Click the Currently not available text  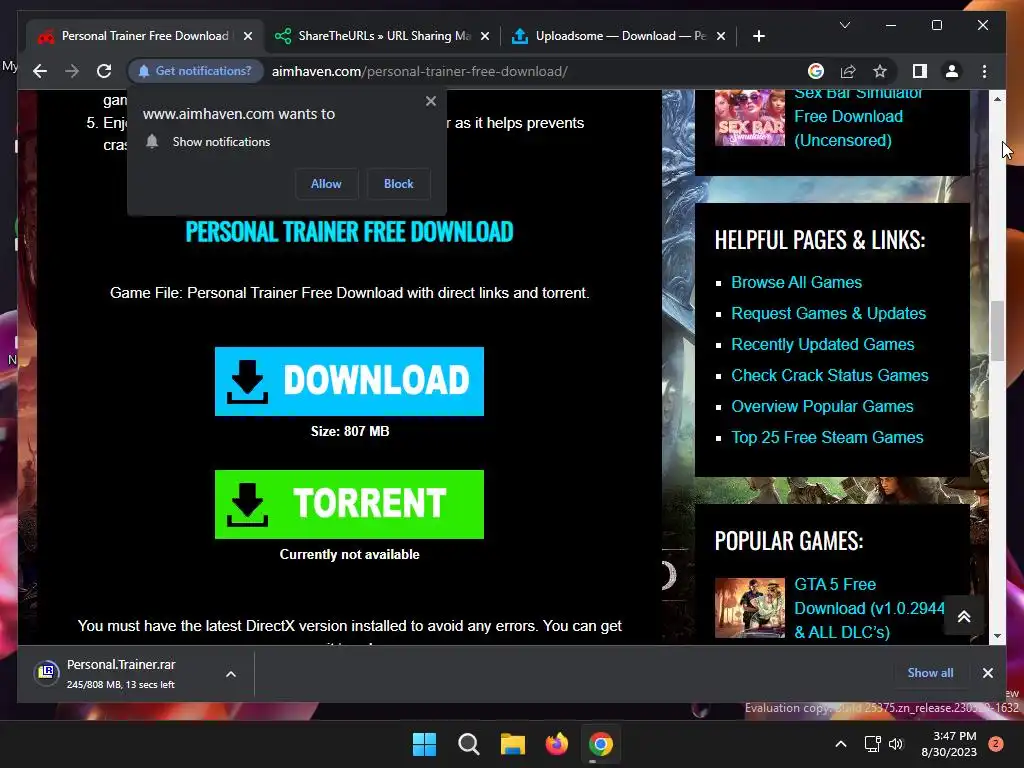pyautogui.click(x=349, y=554)
